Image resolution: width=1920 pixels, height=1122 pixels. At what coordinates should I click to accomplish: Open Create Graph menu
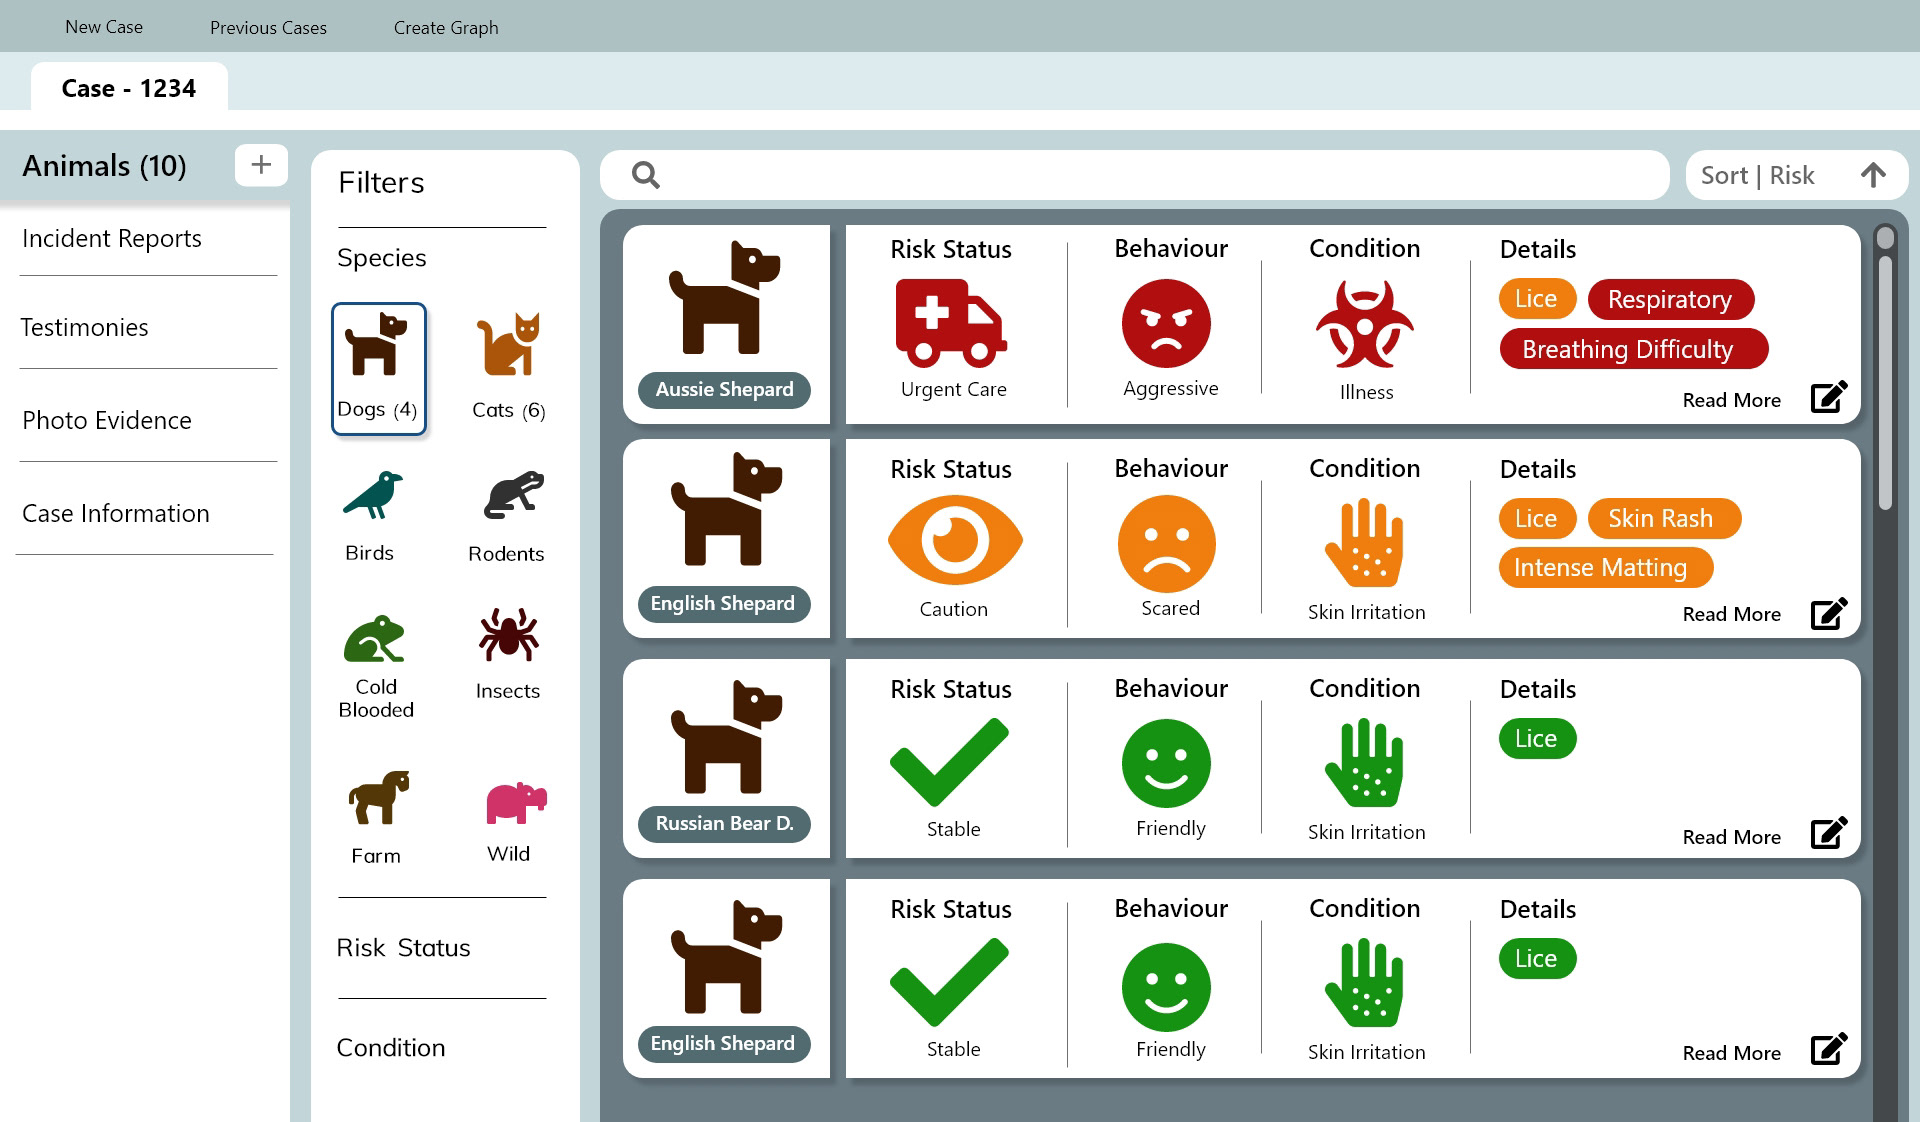[446, 27]
